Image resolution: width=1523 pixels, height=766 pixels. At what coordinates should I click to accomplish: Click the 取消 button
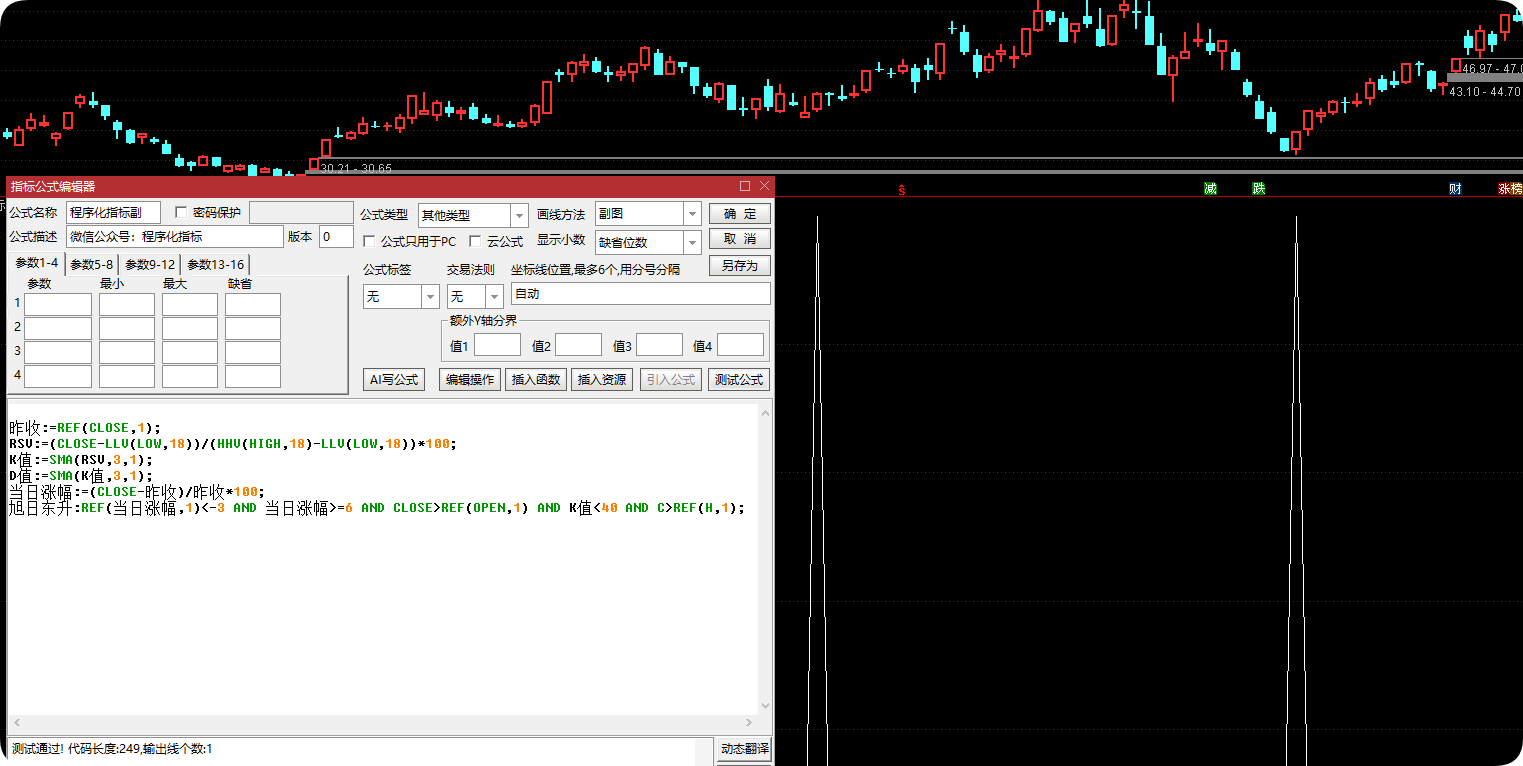click(740, 239)
